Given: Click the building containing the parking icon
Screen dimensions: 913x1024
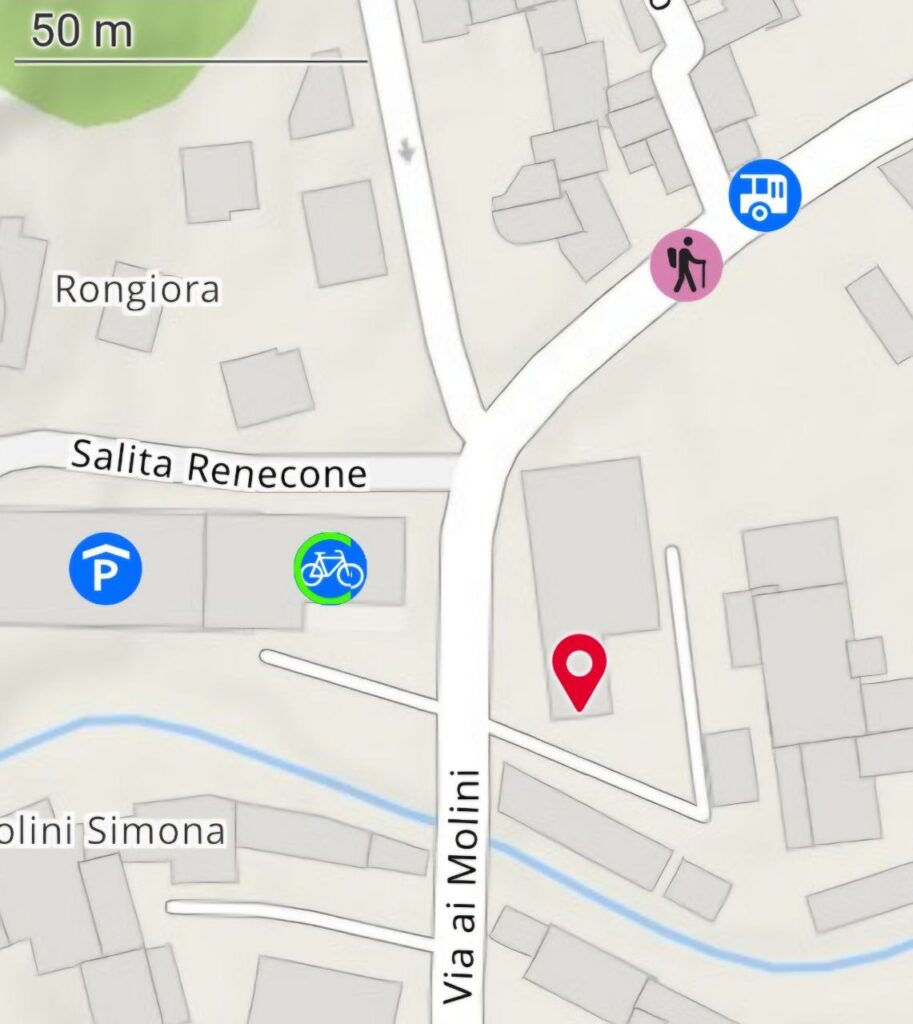Looking at the screenshot, I should click(101, 568).
